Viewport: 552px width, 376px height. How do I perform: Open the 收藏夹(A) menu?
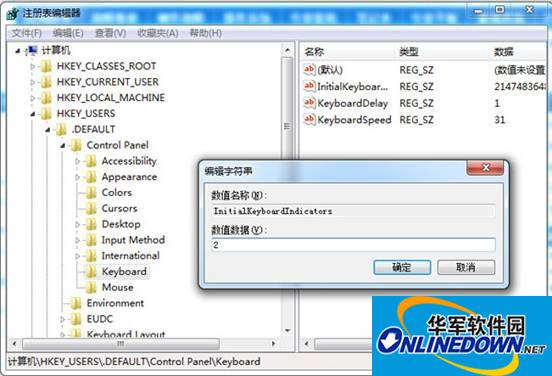158,33
